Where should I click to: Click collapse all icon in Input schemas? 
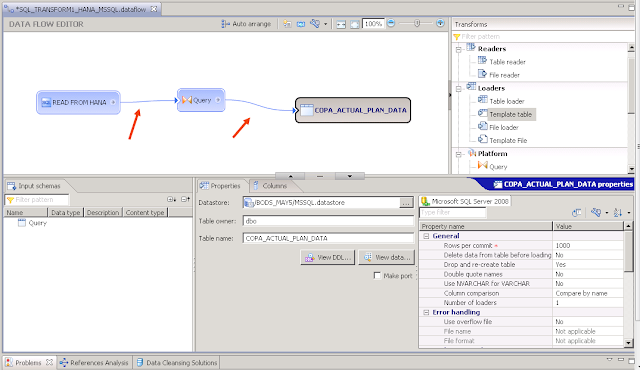pyautogui.click(x=185, y=199)
